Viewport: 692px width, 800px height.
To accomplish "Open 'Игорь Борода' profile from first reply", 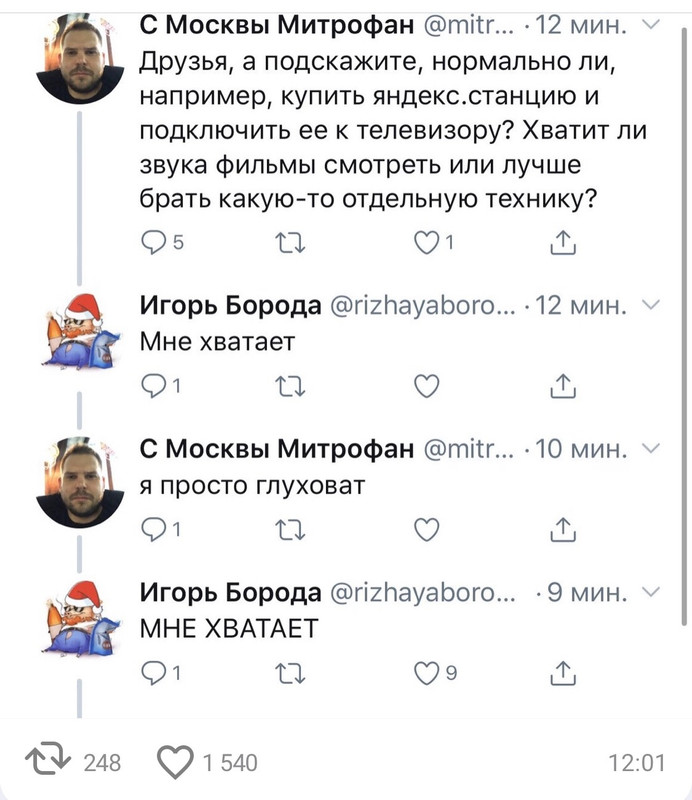I will tap(231, 306).
